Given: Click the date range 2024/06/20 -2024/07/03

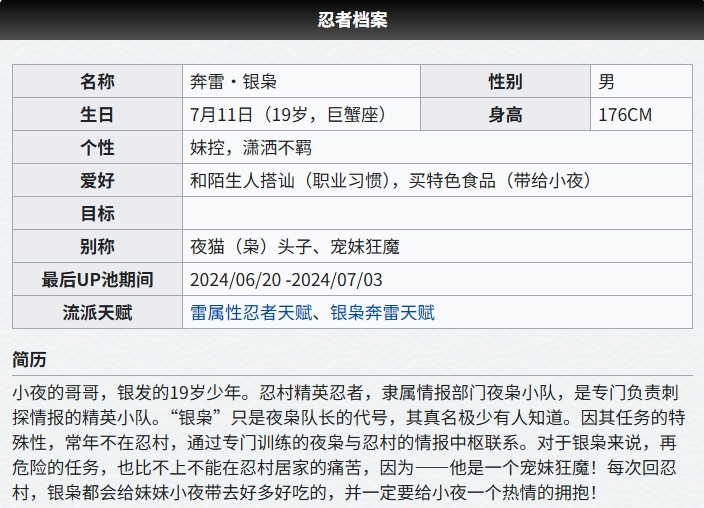Looking at the screenshot, I should [286, 280].
